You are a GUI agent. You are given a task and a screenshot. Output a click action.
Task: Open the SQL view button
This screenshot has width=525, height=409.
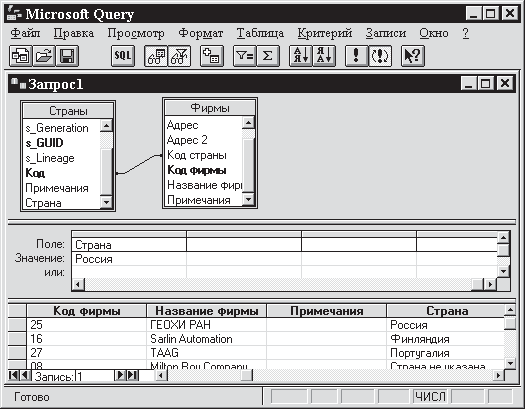[x=123, y=56]
